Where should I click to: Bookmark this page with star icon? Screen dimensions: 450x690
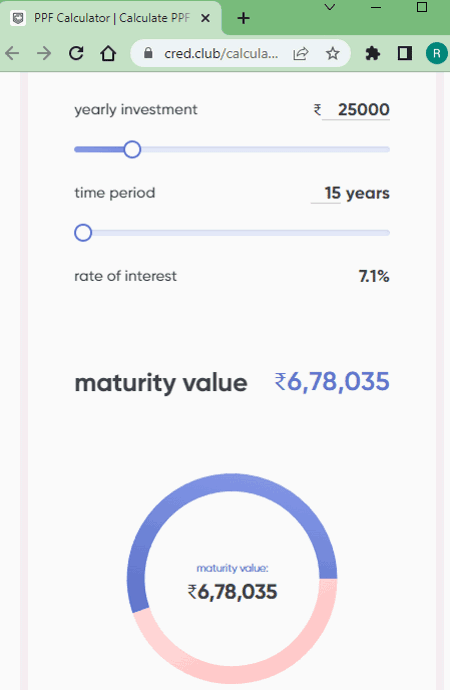coord(333,54)
